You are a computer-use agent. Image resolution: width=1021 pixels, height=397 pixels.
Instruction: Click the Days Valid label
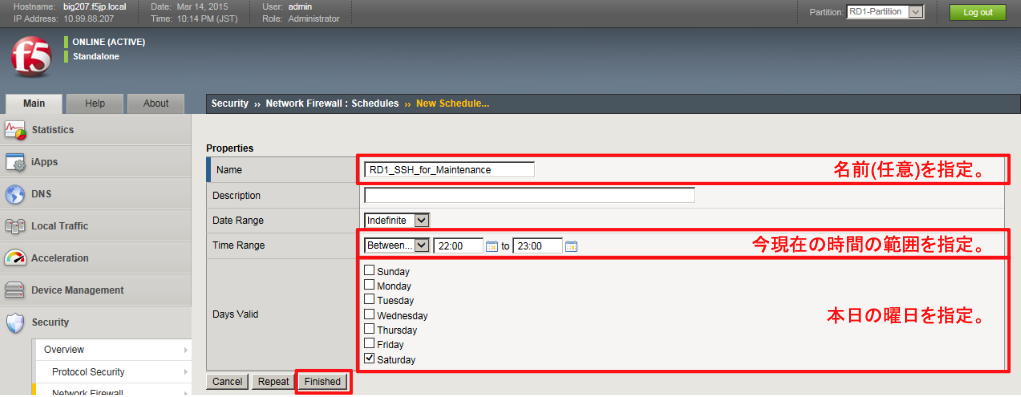(x=235, y=314)
